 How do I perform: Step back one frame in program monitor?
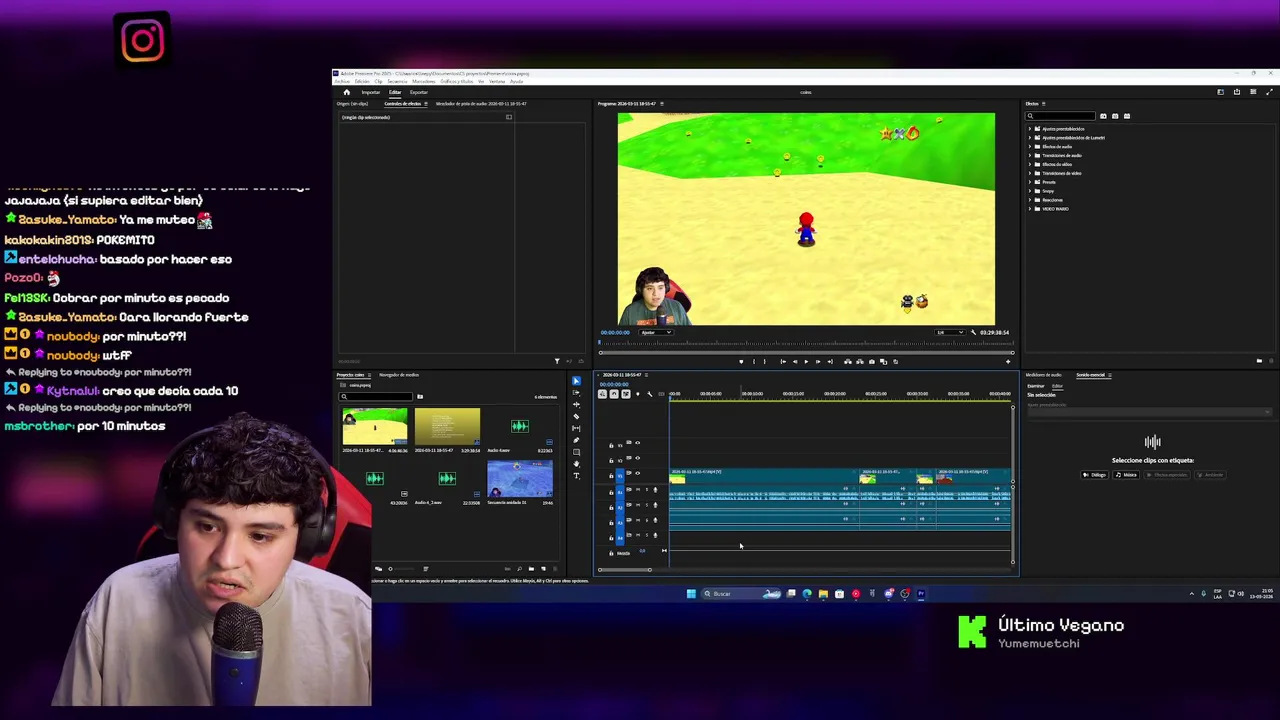pyautogui.click(x=795, y=361)
